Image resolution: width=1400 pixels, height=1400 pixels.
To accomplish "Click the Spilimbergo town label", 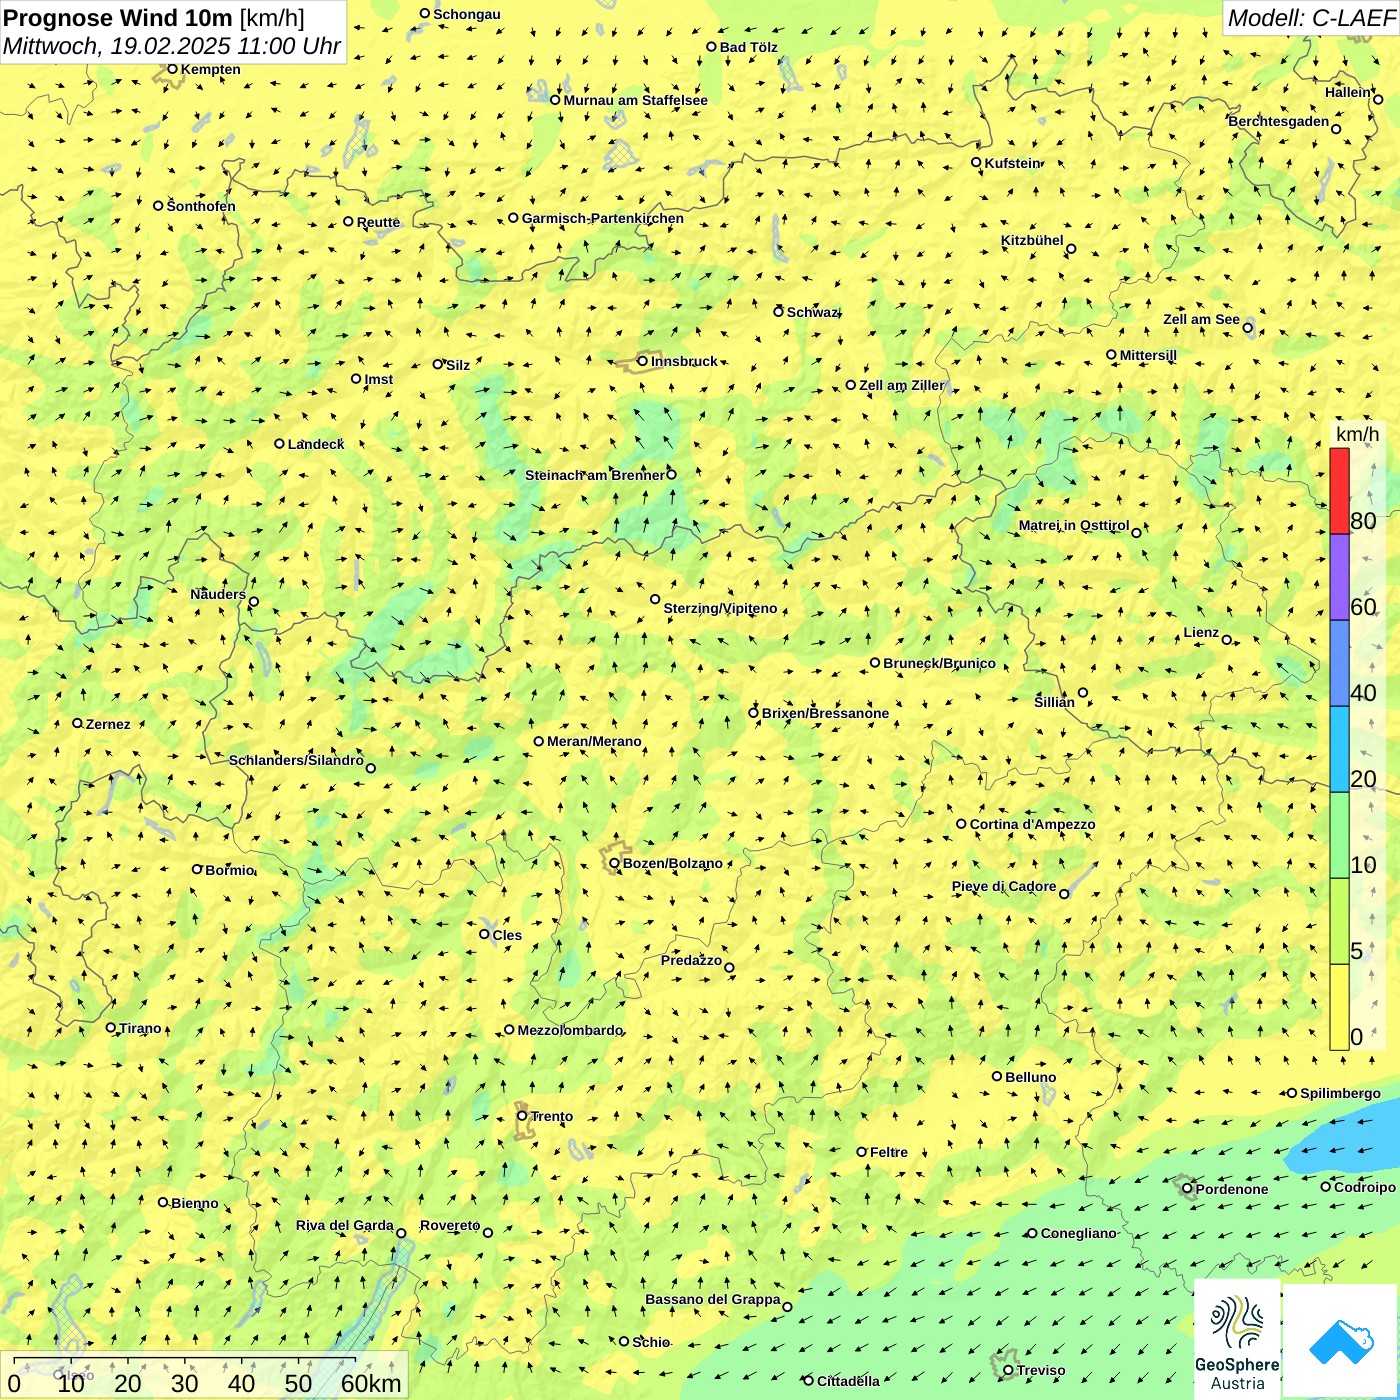I will point(1340,1093).
